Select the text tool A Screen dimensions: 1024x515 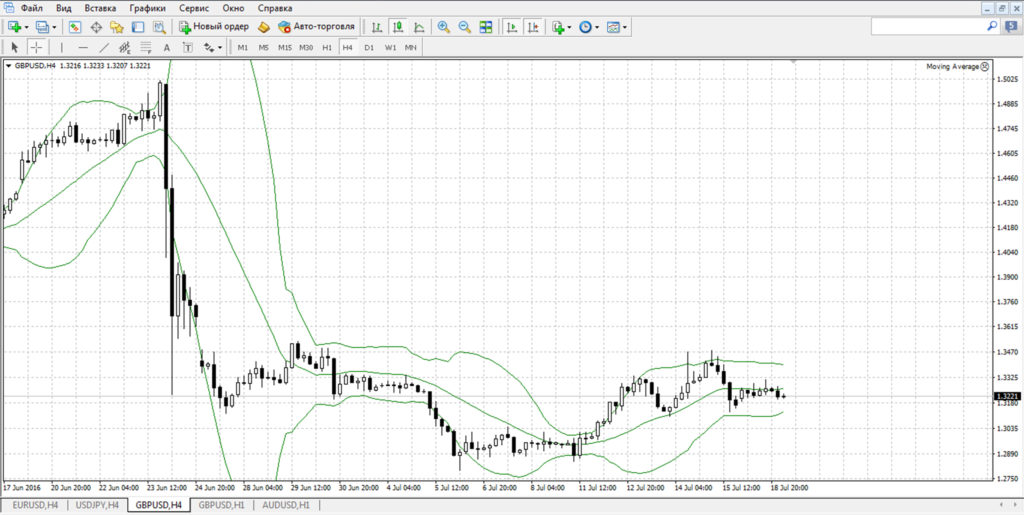point(167,47)
